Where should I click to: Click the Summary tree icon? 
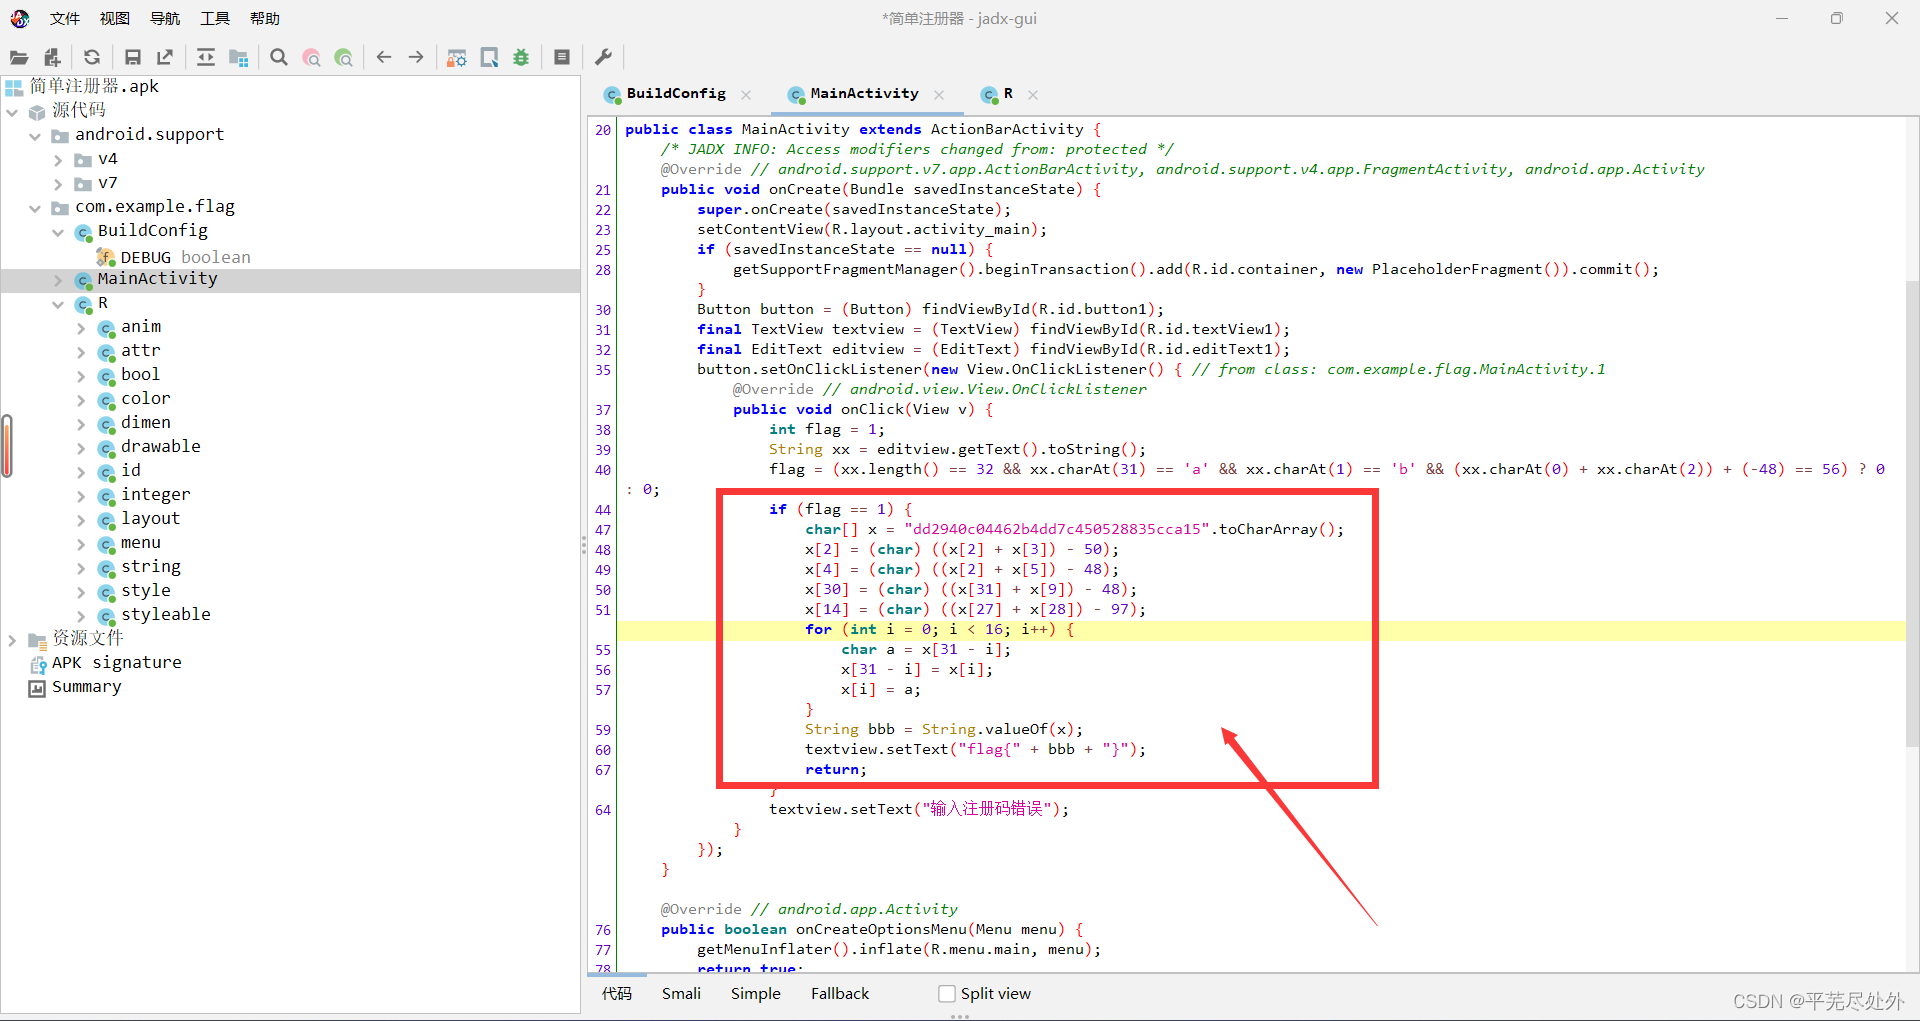coord(37,688)
